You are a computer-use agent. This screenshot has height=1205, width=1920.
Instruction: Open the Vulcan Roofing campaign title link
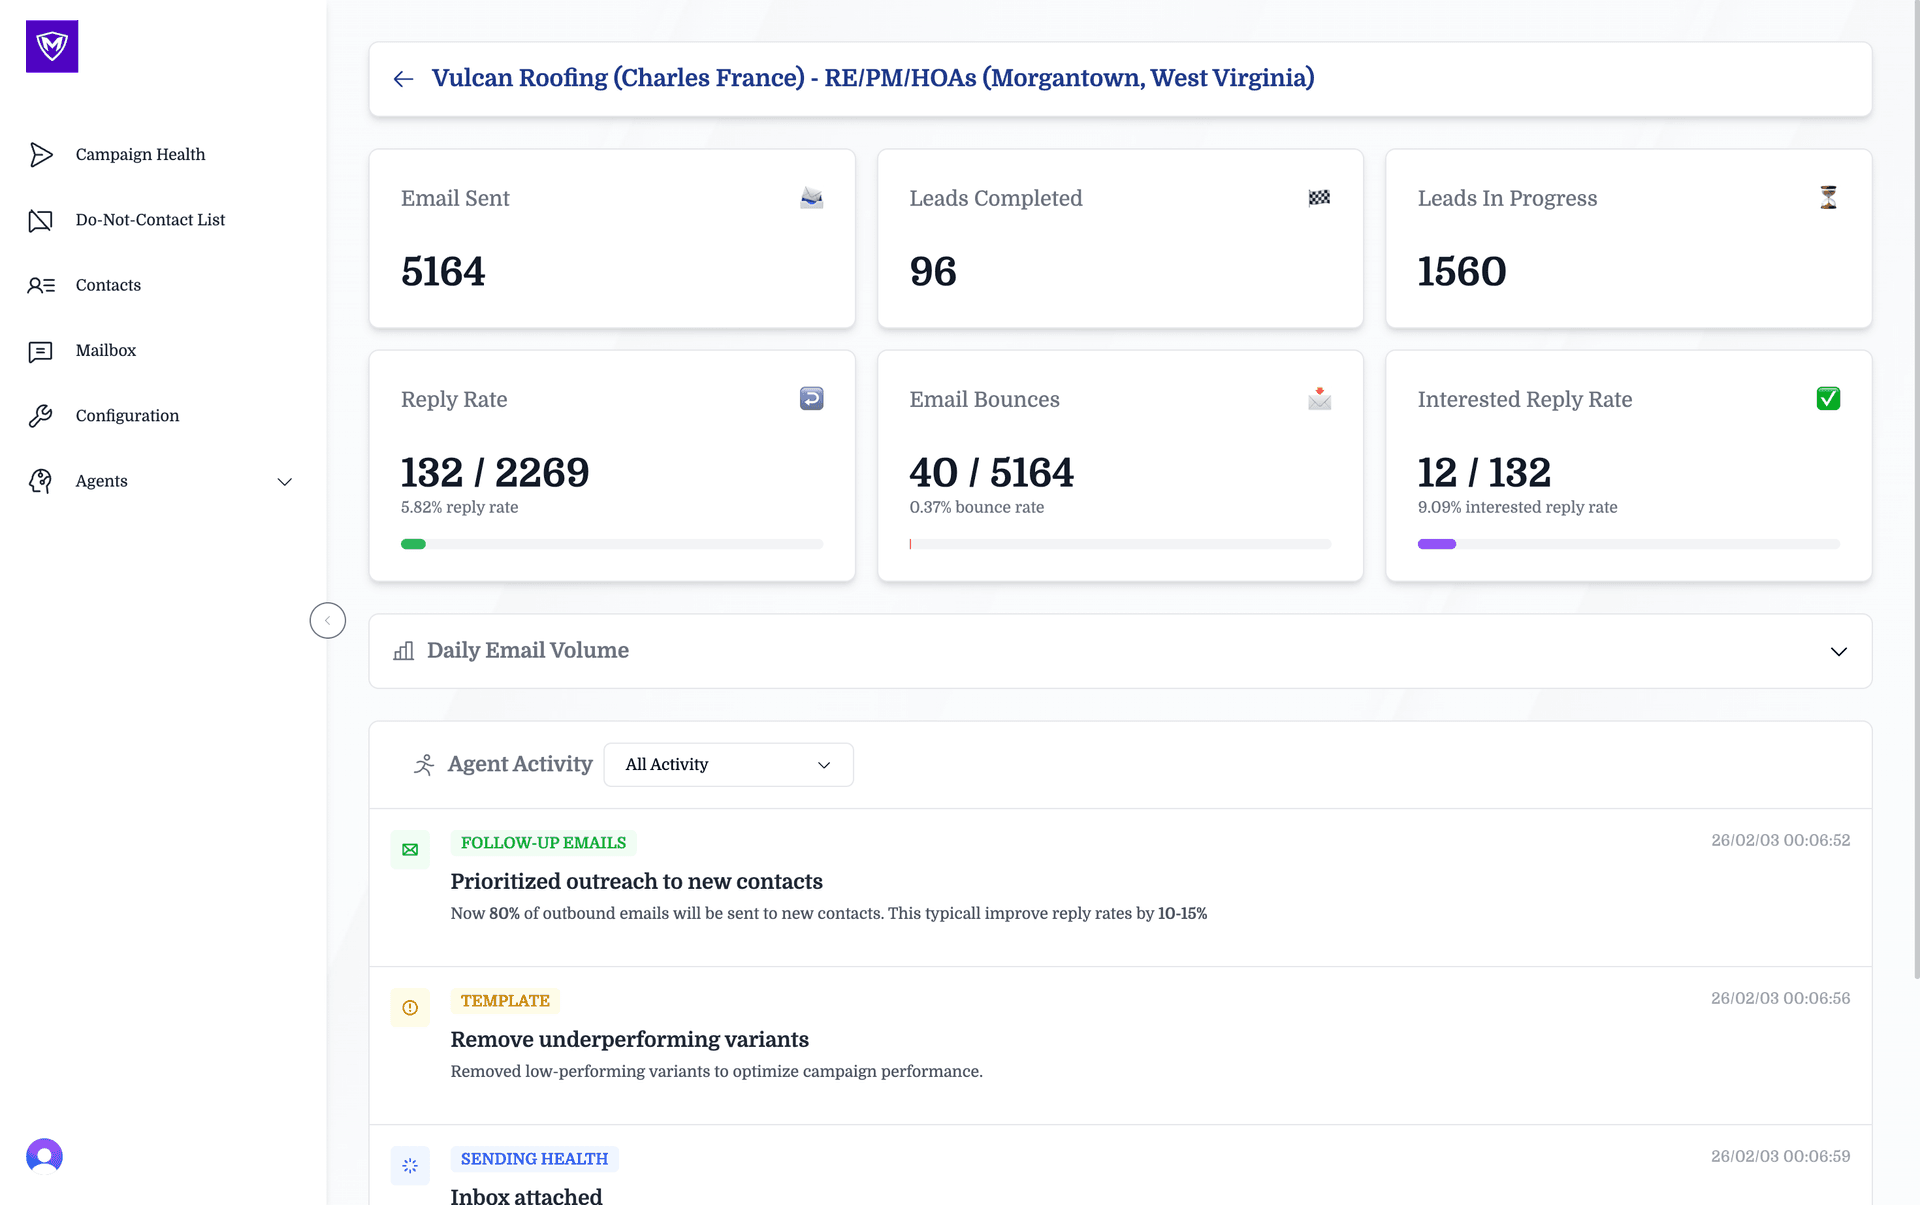click(873, 78)
